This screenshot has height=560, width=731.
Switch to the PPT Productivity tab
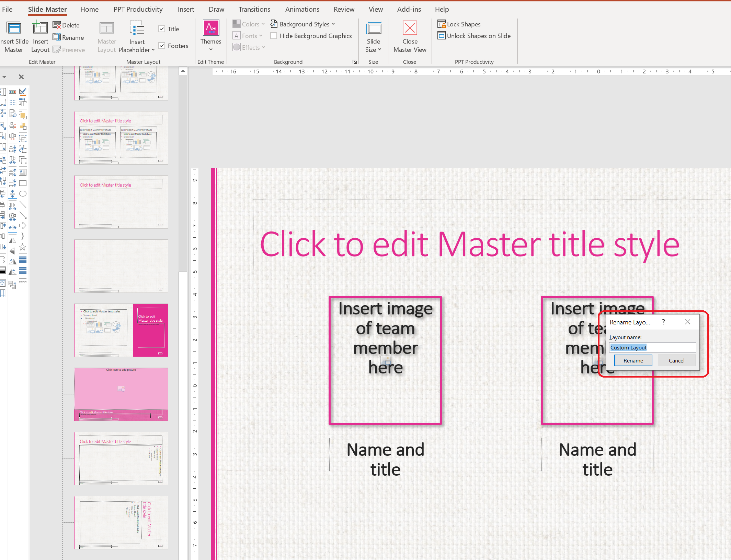pos(138,9)
